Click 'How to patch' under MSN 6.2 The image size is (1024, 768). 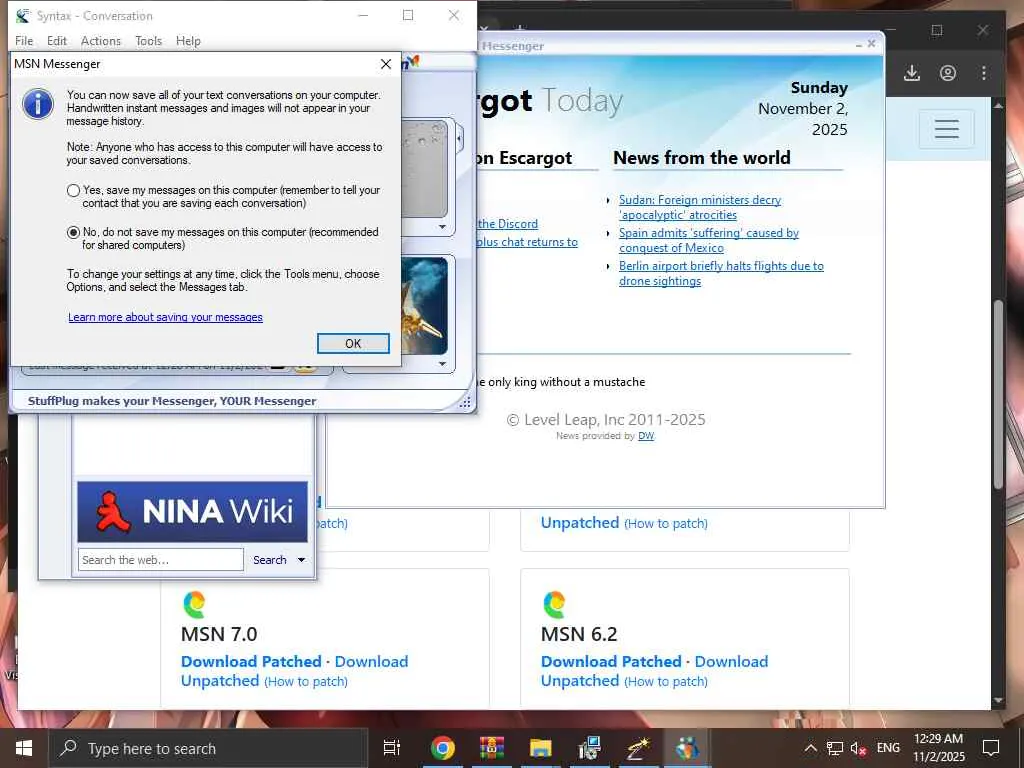click(x=665, y=682)
